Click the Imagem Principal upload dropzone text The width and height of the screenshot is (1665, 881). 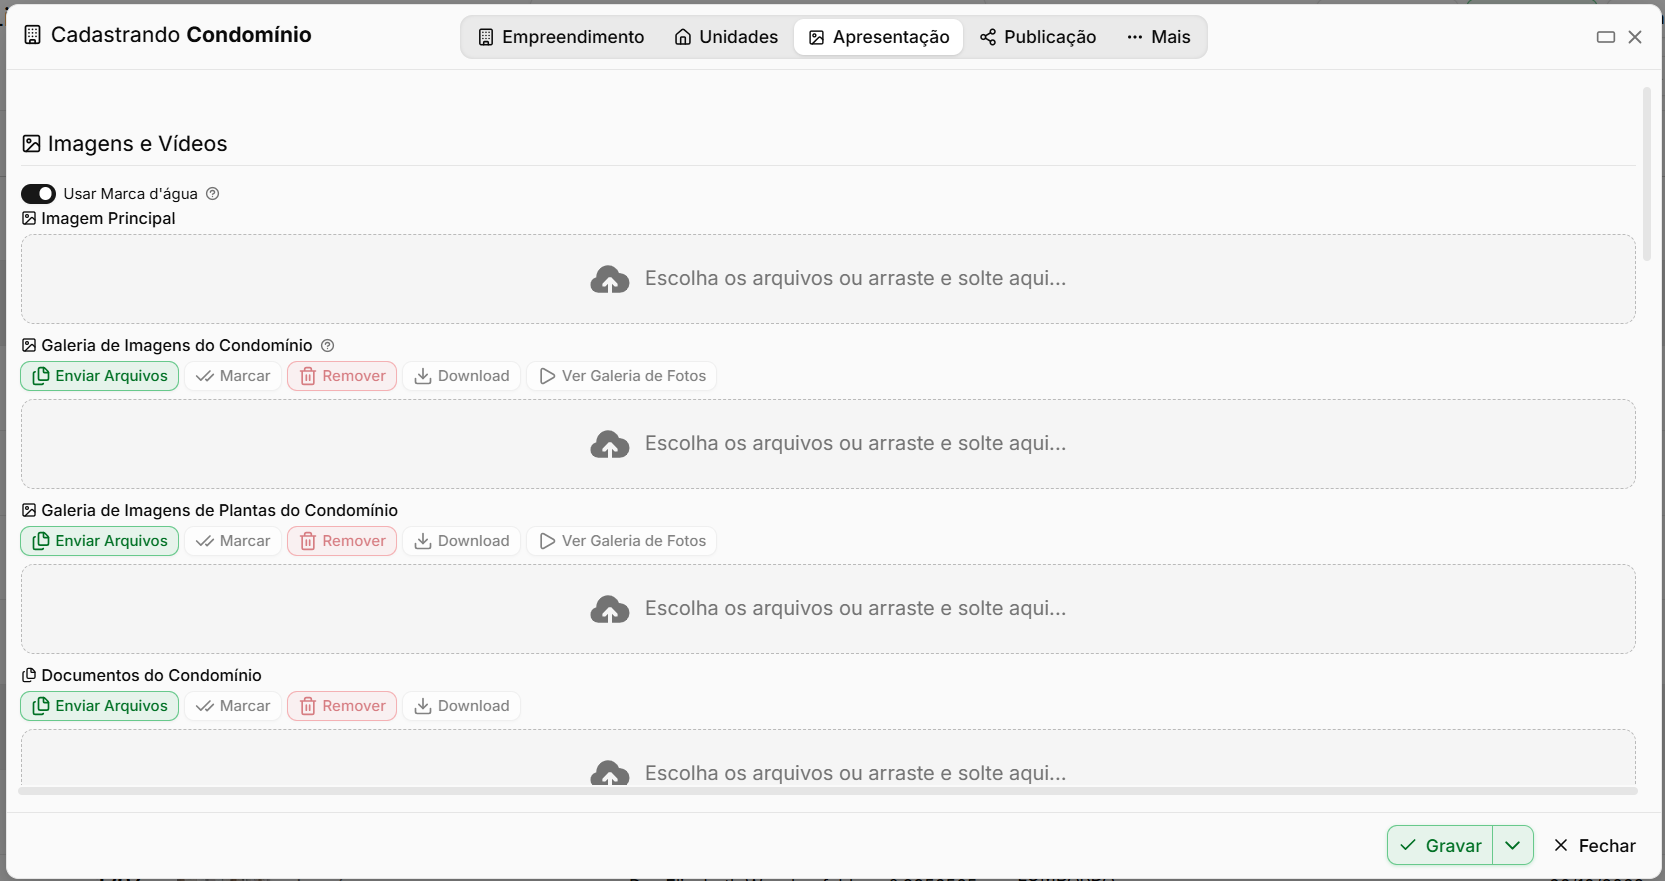[855, 279]
